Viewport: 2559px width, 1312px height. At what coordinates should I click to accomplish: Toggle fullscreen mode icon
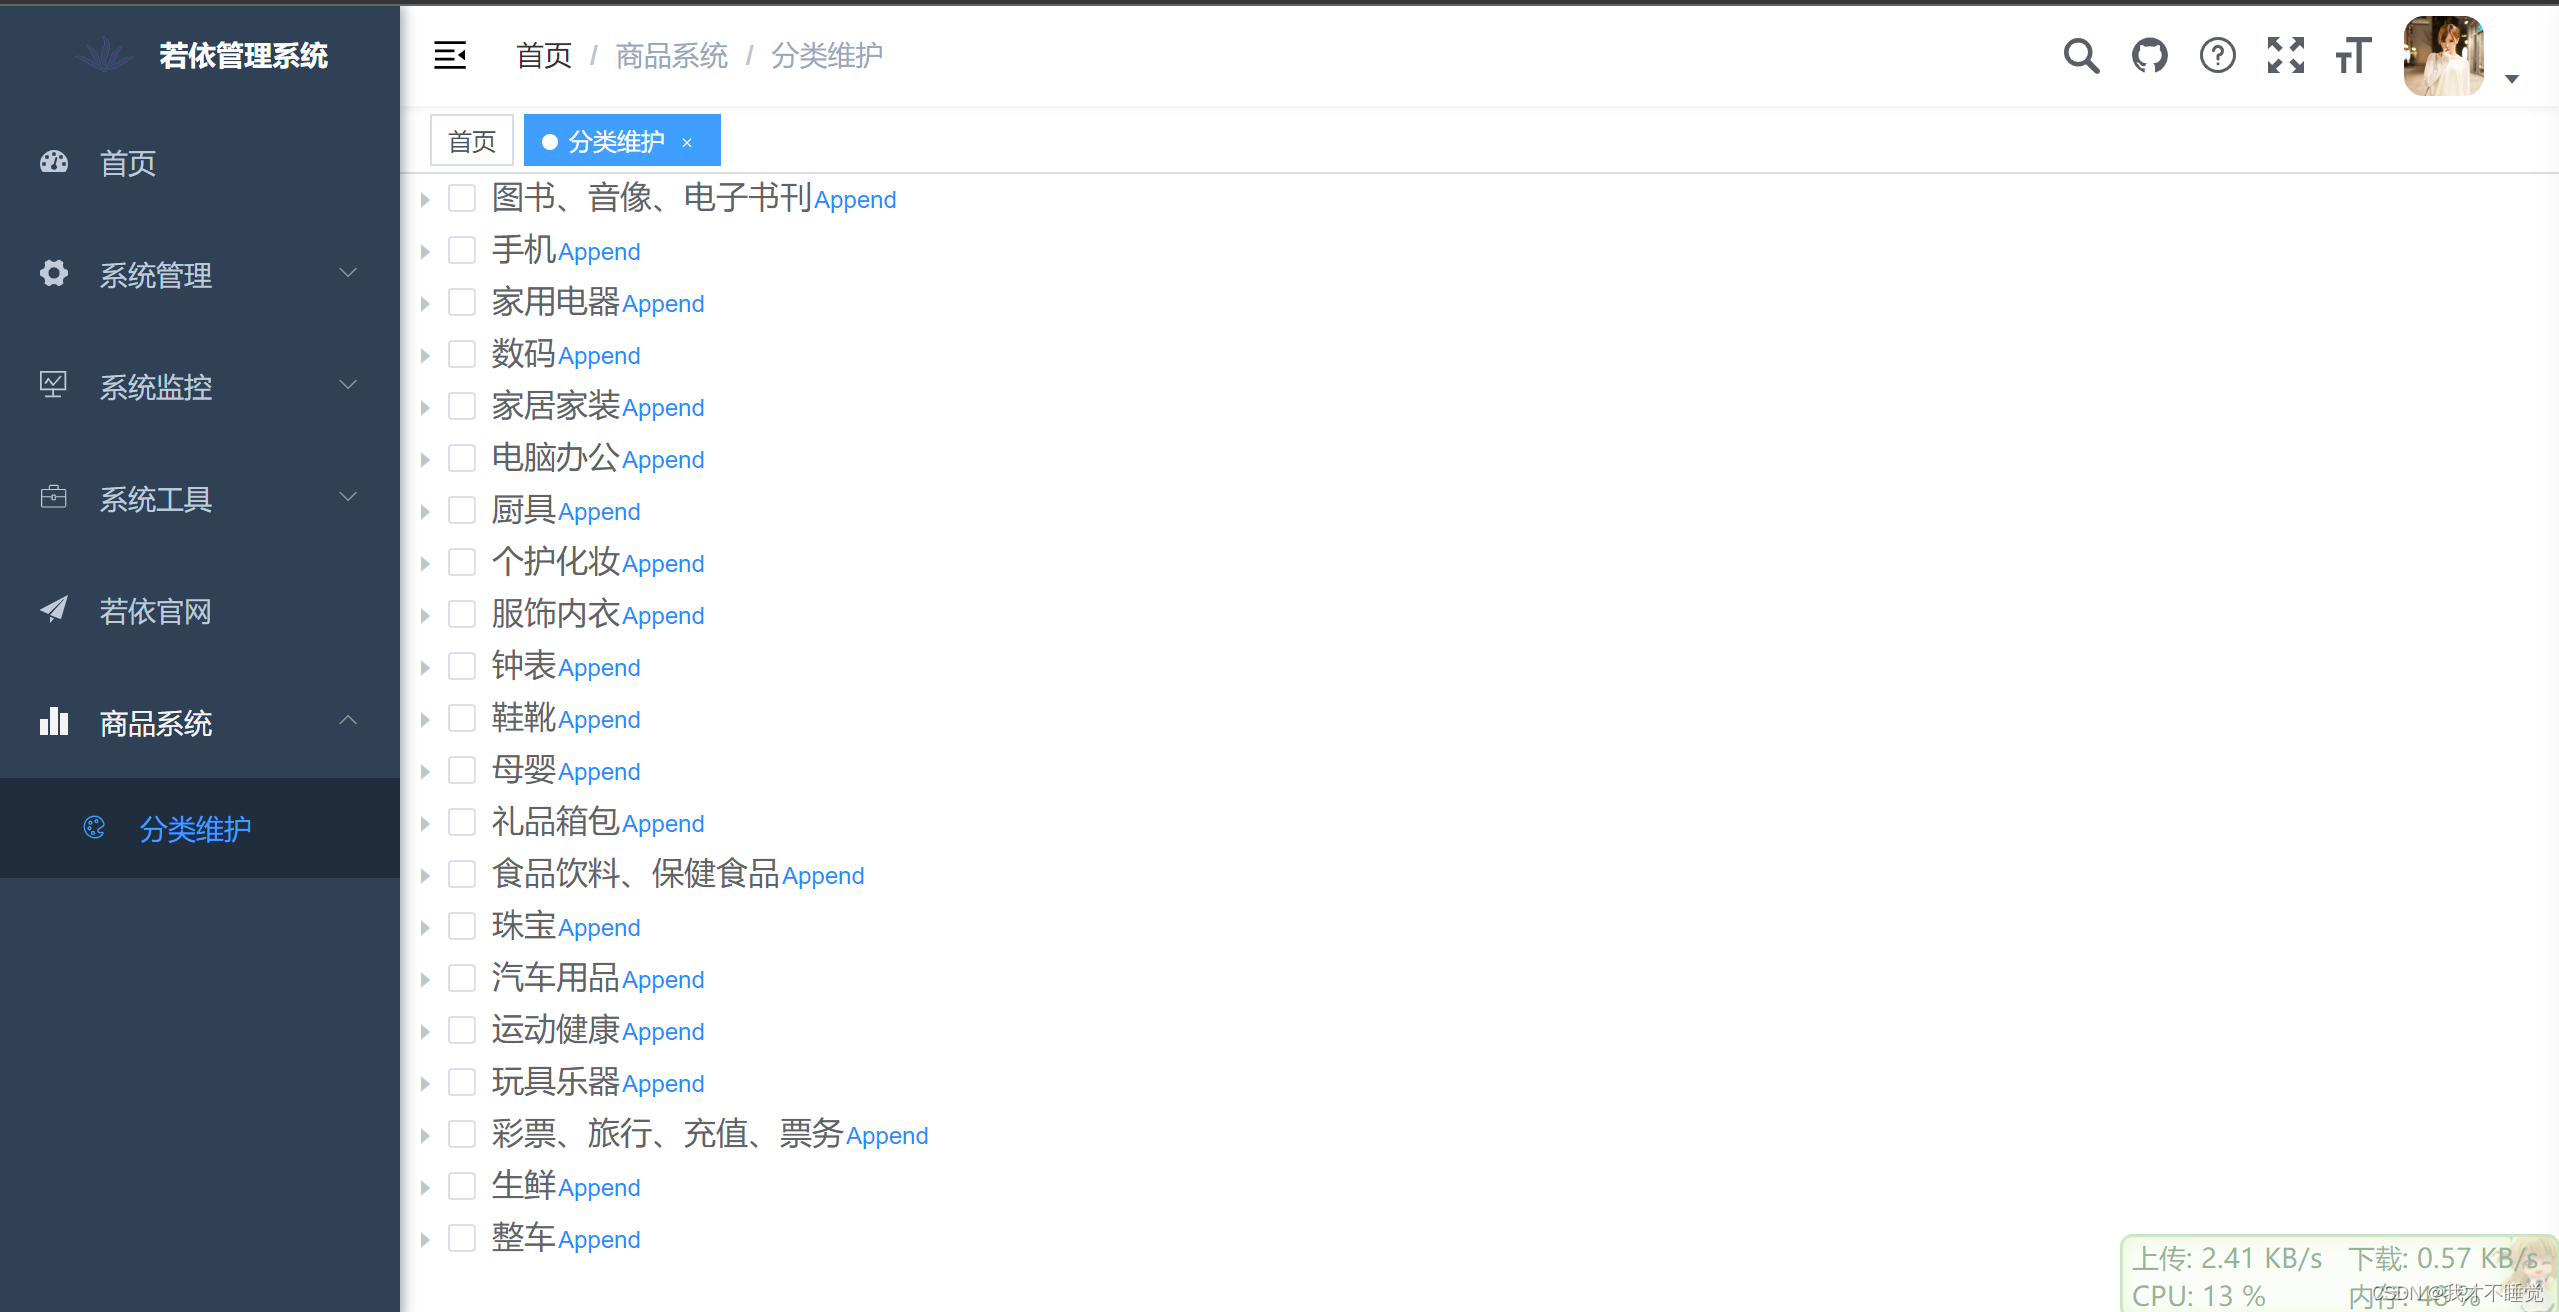pos(2285,56)
